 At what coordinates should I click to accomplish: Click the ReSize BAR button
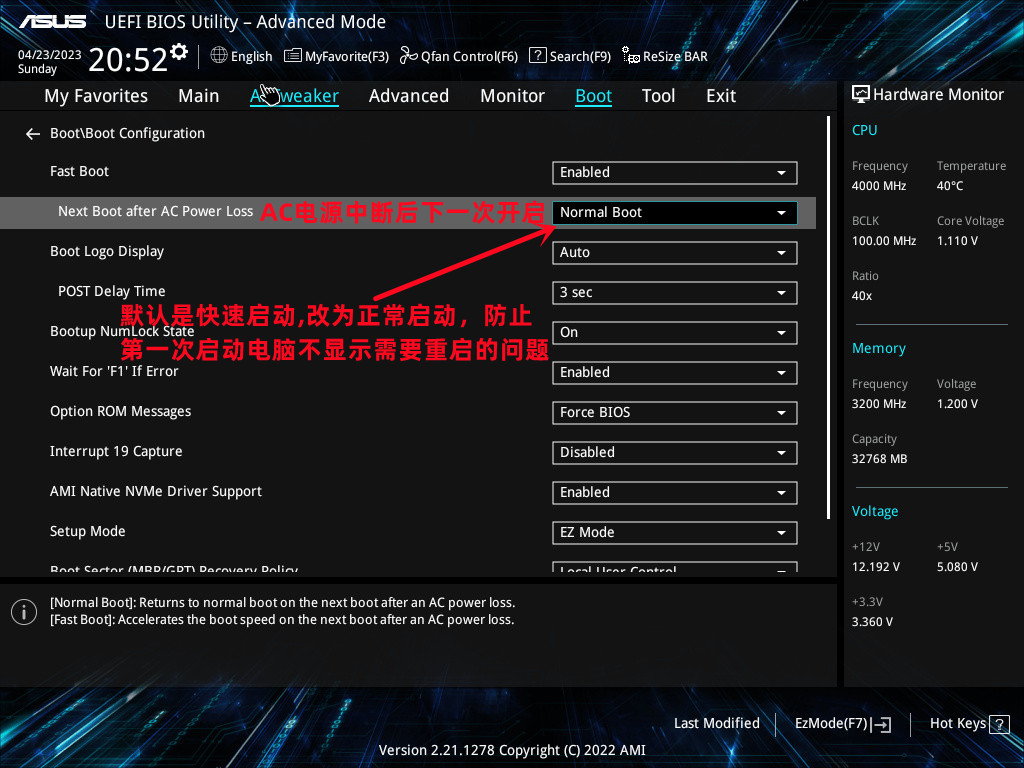(665, 56)
